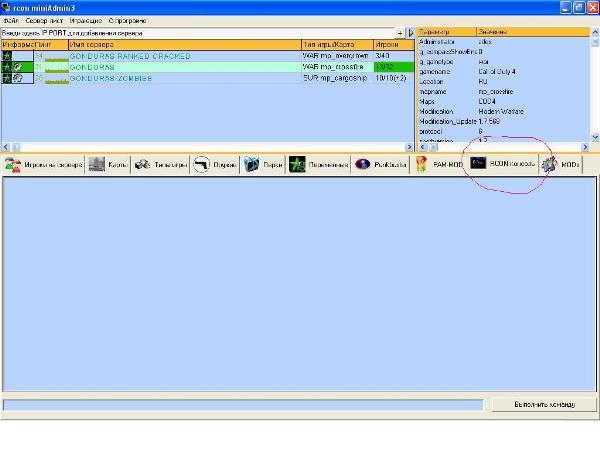Viewport: 600px width, 450px height.
Task: Click ping graph of GONDURAS ZOMBIES row
Action: 57,80
